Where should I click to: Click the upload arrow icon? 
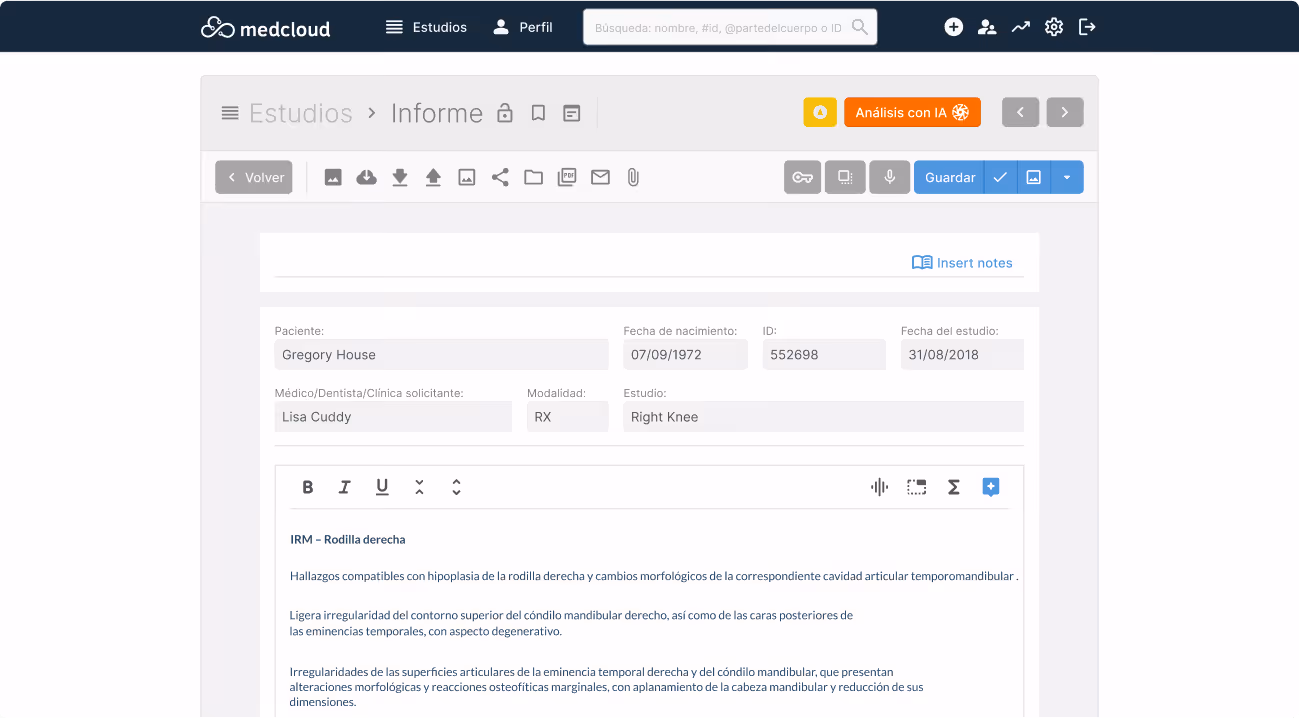tap(433, 177)
